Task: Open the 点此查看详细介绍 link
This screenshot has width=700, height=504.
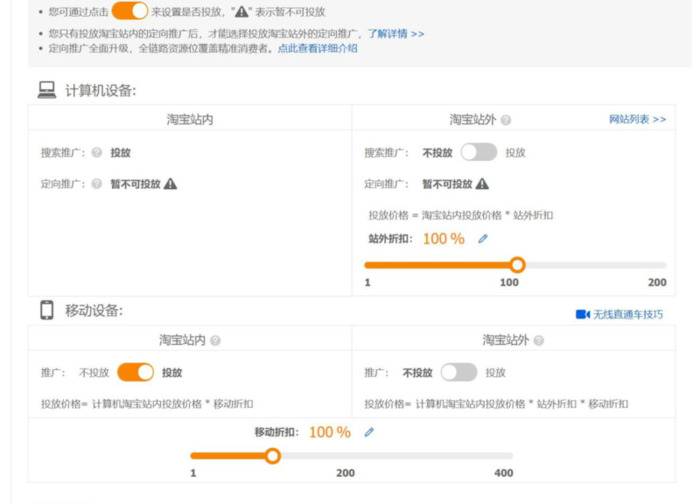Action: [317, 49]
